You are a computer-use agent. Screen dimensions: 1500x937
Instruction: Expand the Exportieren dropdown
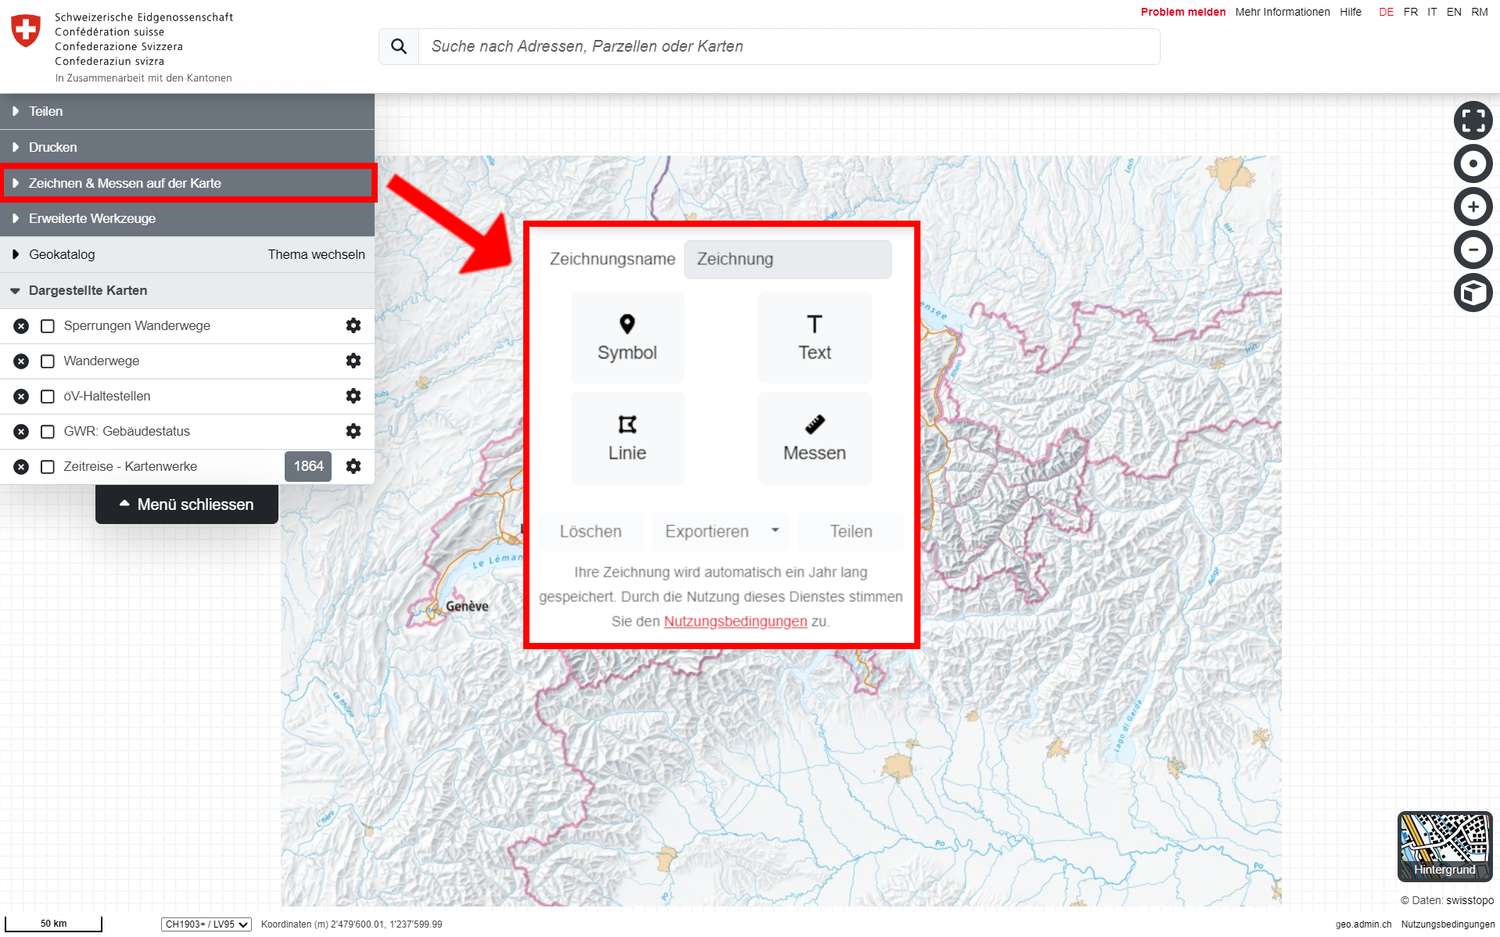pos(720,531)
